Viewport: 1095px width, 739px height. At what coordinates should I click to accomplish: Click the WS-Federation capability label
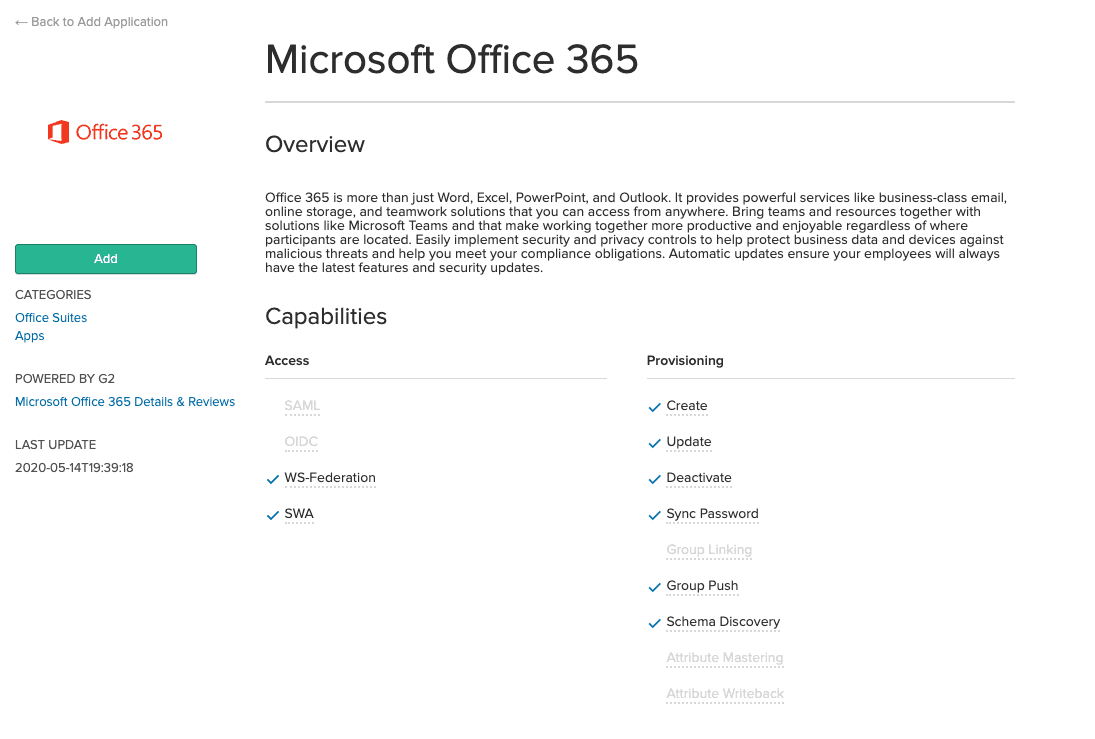[x=330, y=478]
